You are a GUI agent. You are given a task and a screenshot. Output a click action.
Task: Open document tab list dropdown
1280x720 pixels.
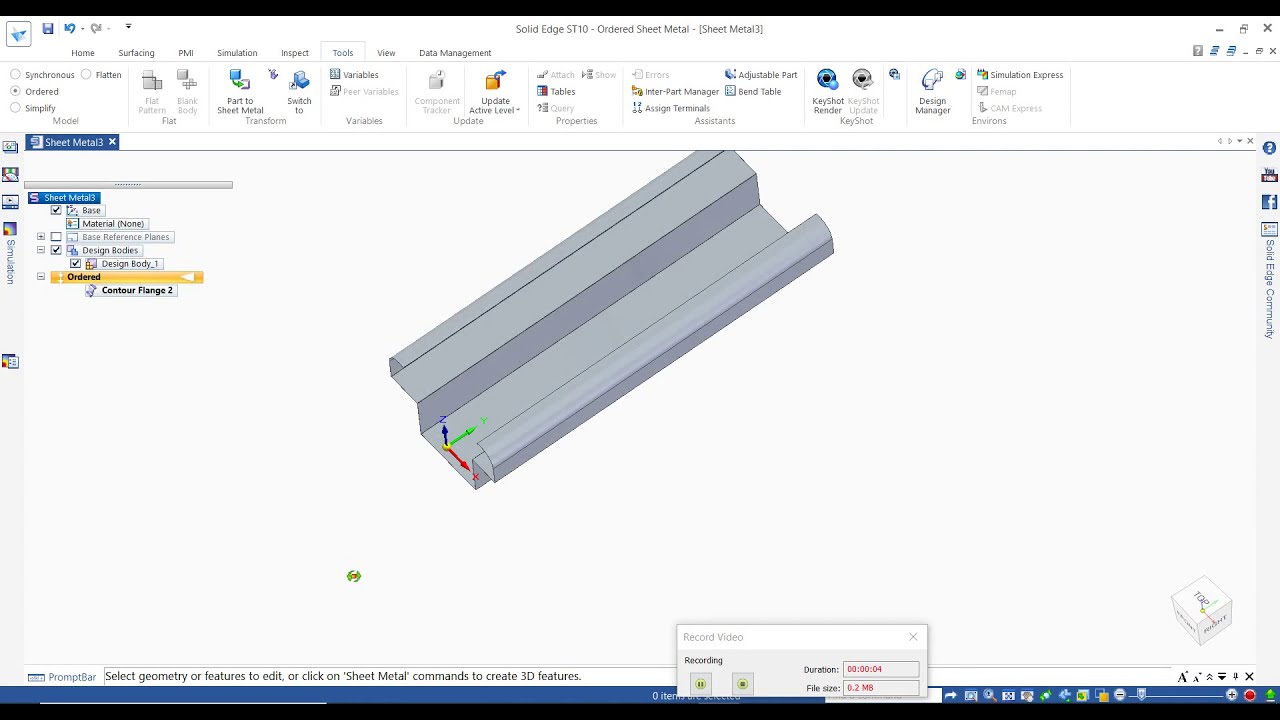(x=1240, y=142)
